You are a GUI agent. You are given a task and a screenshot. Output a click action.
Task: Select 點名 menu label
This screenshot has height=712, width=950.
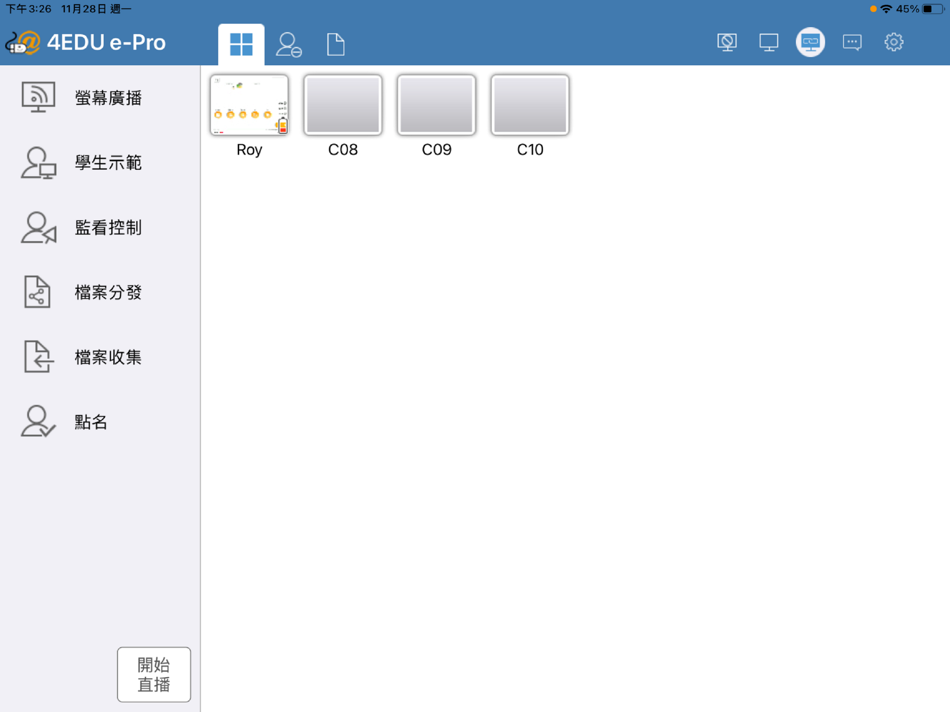[91, 422]
